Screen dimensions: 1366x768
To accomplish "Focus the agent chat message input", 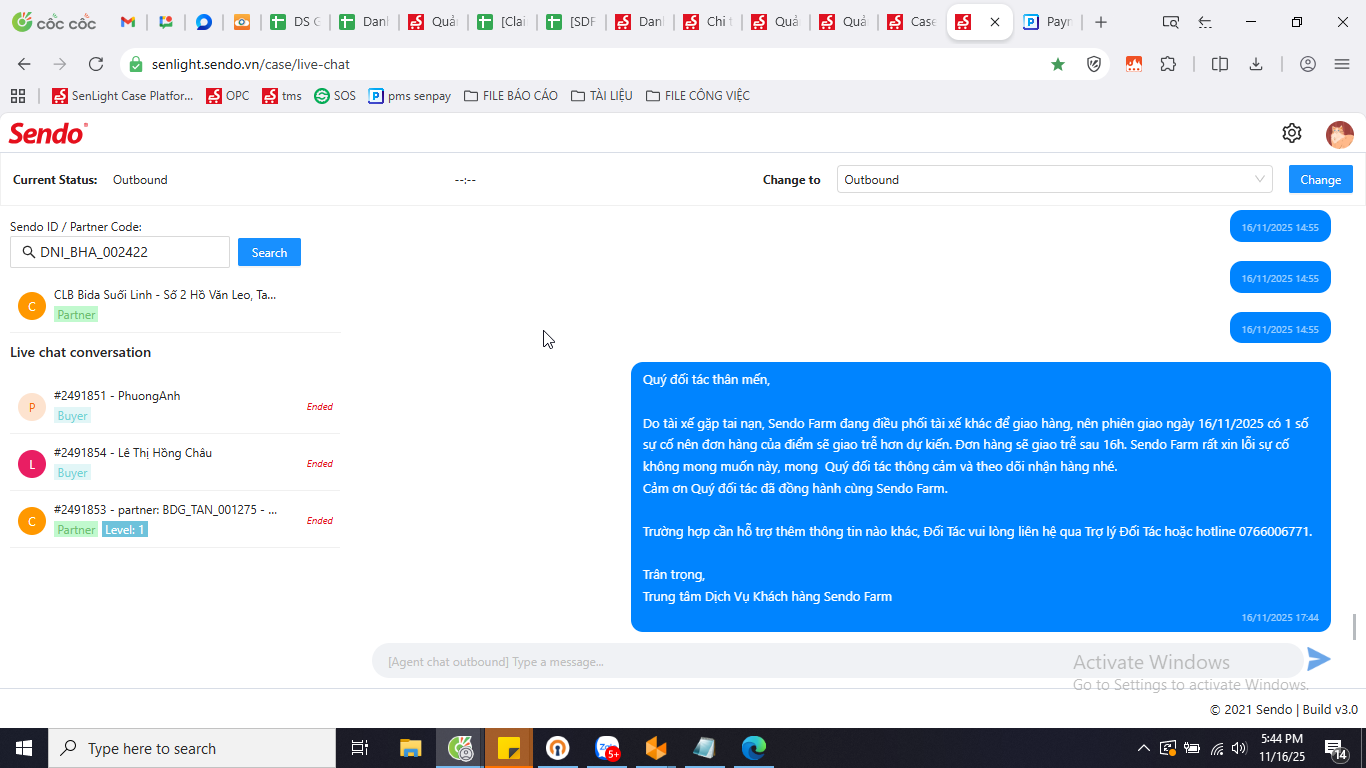I will [x=838, y=661].
